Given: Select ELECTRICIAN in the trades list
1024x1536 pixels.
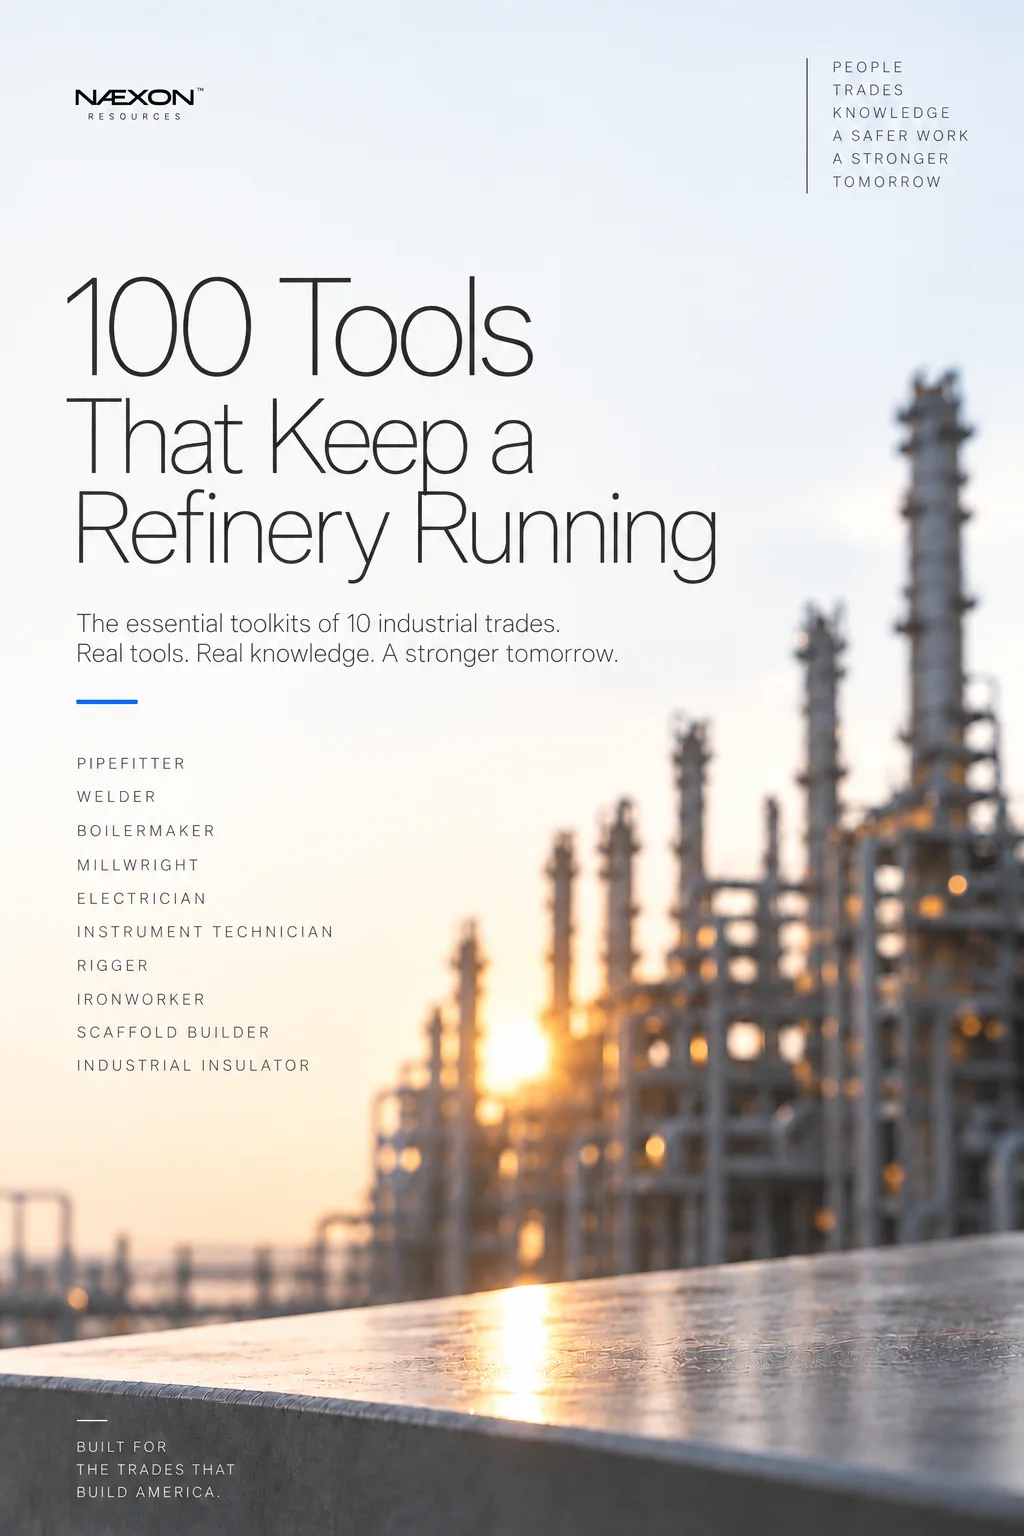Looking at the screenshot, I should pyautogui.click(x=141, y=899).
